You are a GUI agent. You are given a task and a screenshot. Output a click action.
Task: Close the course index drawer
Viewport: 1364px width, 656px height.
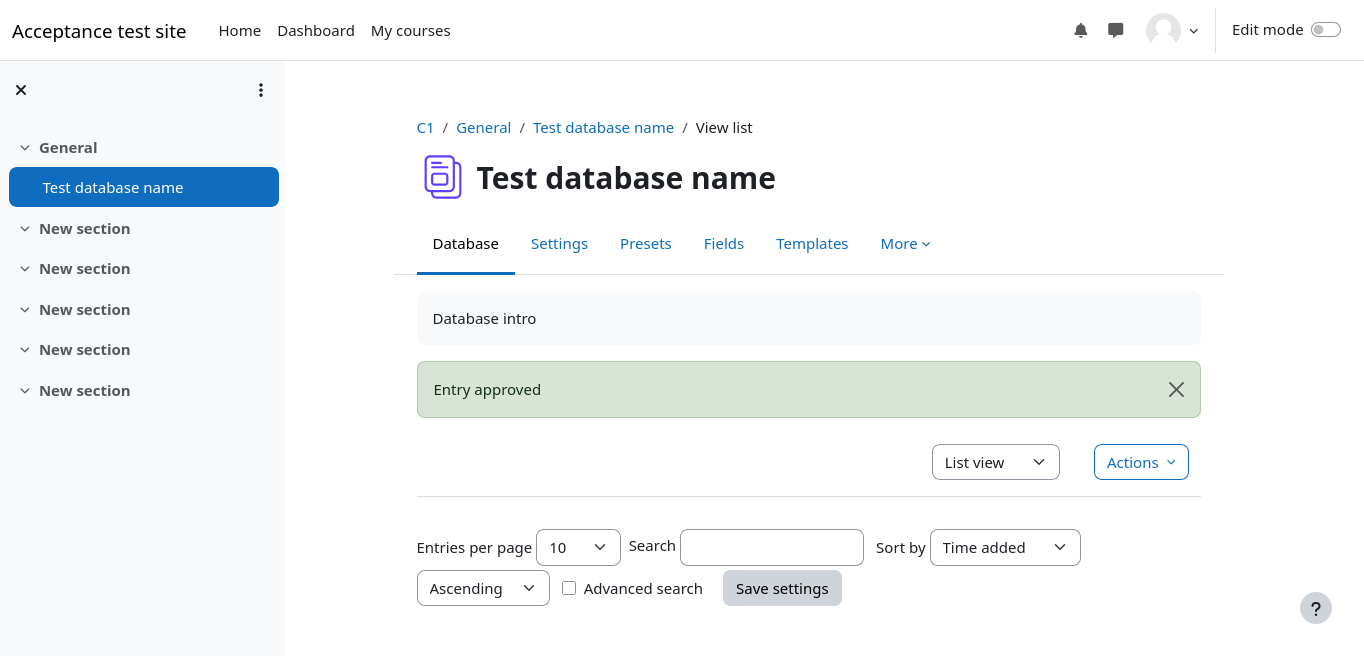coord(21,90)
